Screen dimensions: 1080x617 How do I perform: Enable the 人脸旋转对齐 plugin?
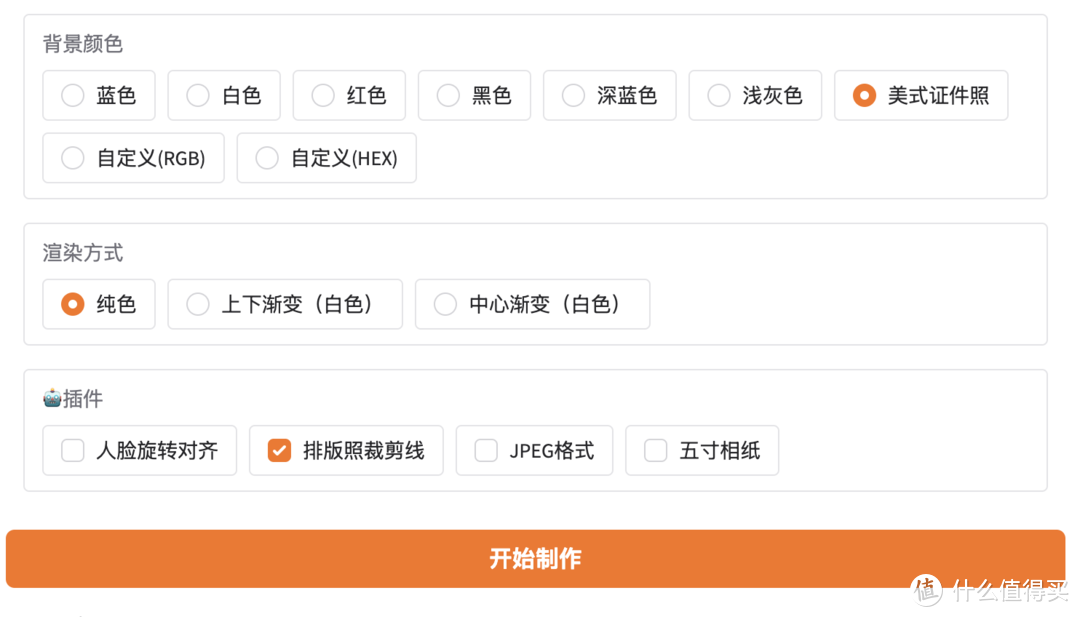click(x=139, y=450)
